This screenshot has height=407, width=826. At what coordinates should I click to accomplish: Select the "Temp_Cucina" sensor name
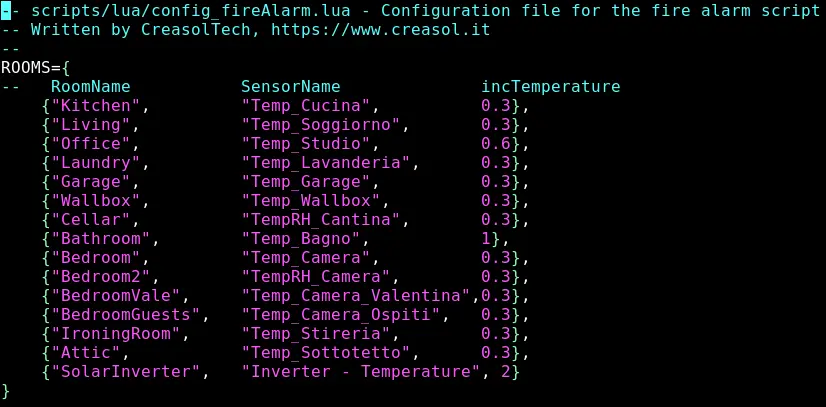point(306,106)
